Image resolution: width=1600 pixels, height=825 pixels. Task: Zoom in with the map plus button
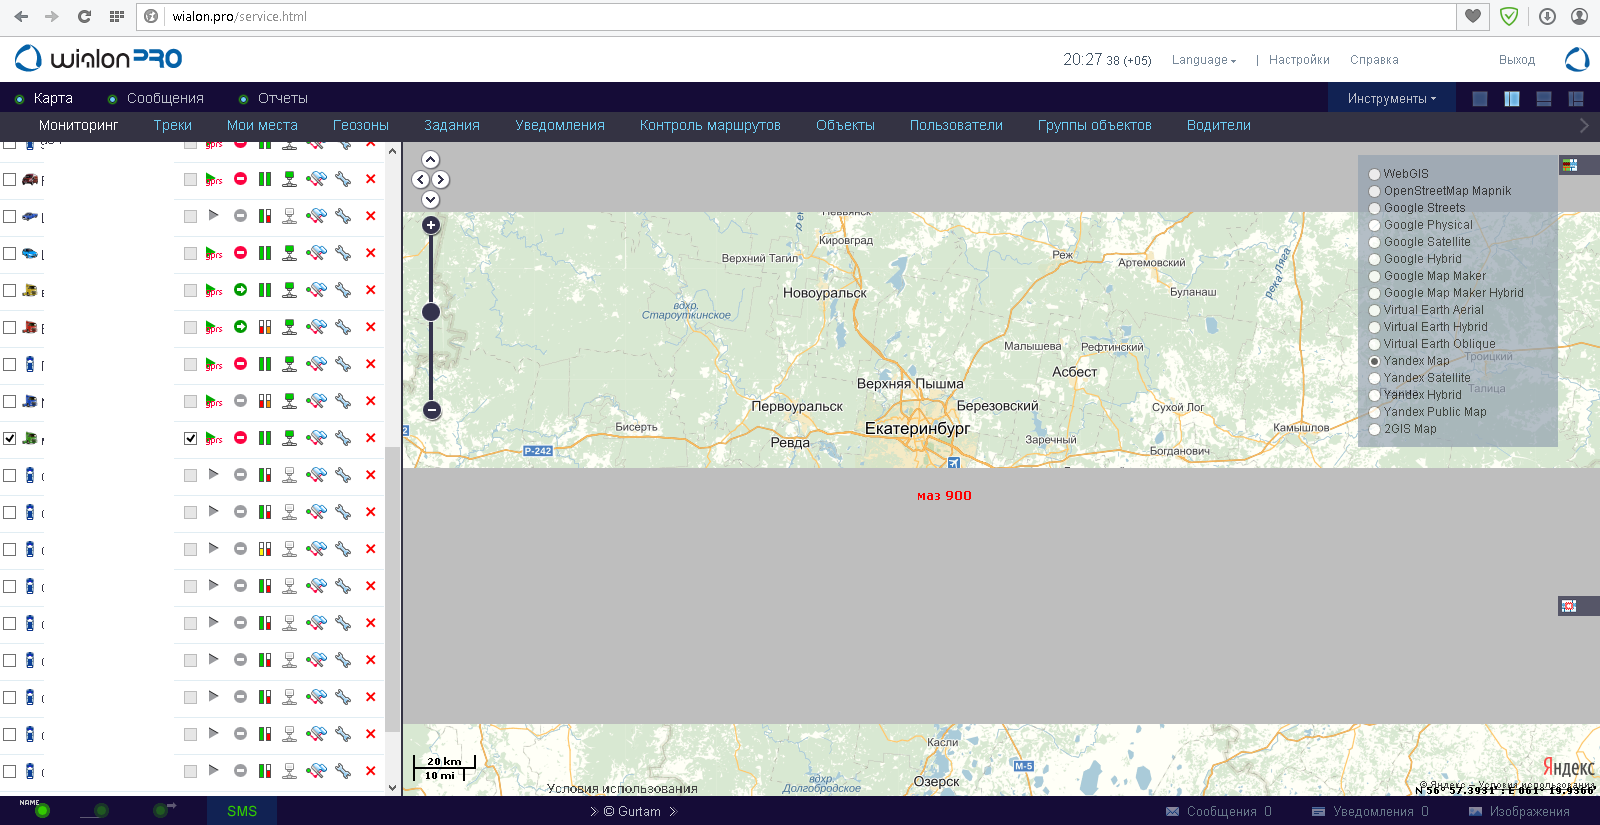(x=431, y=225)
